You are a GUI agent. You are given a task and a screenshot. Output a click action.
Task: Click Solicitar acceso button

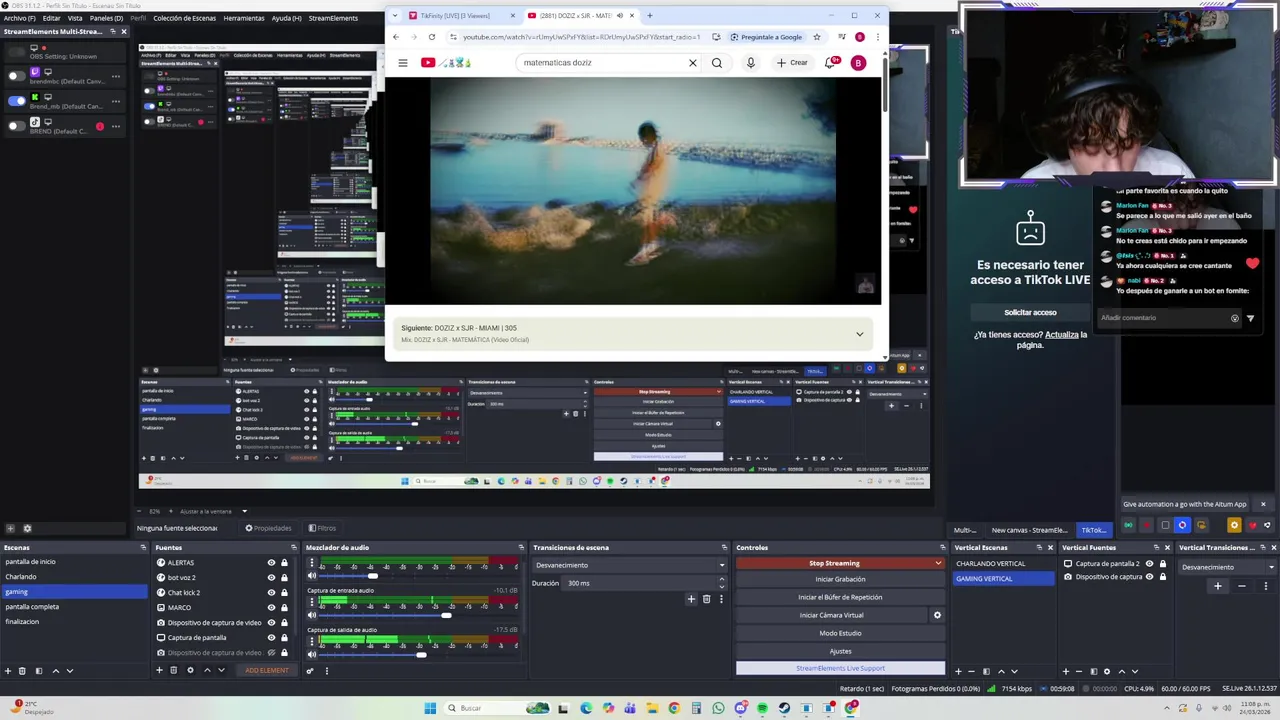point(1030,312)
